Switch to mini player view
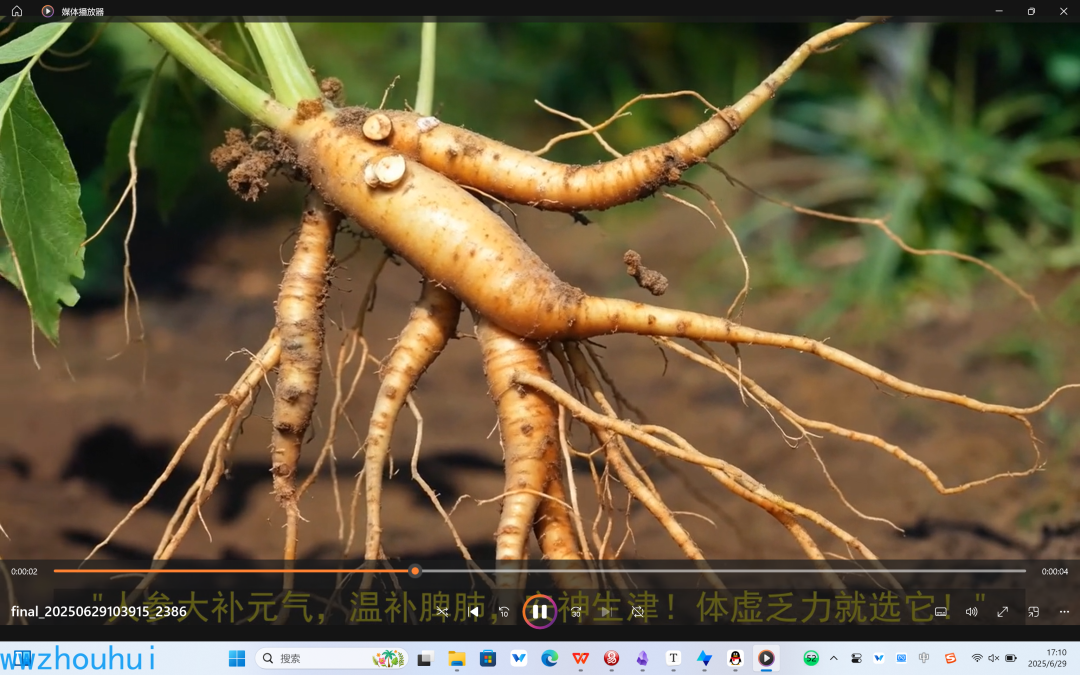This screenshot has height=675, width=1080. [x=1034, y=611]
